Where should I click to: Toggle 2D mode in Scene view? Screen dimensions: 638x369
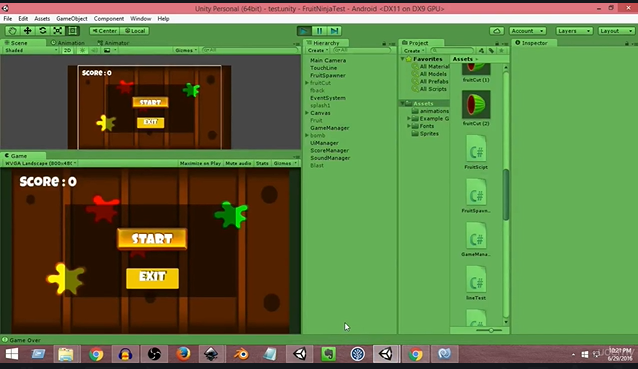click(x=68, y=50)
